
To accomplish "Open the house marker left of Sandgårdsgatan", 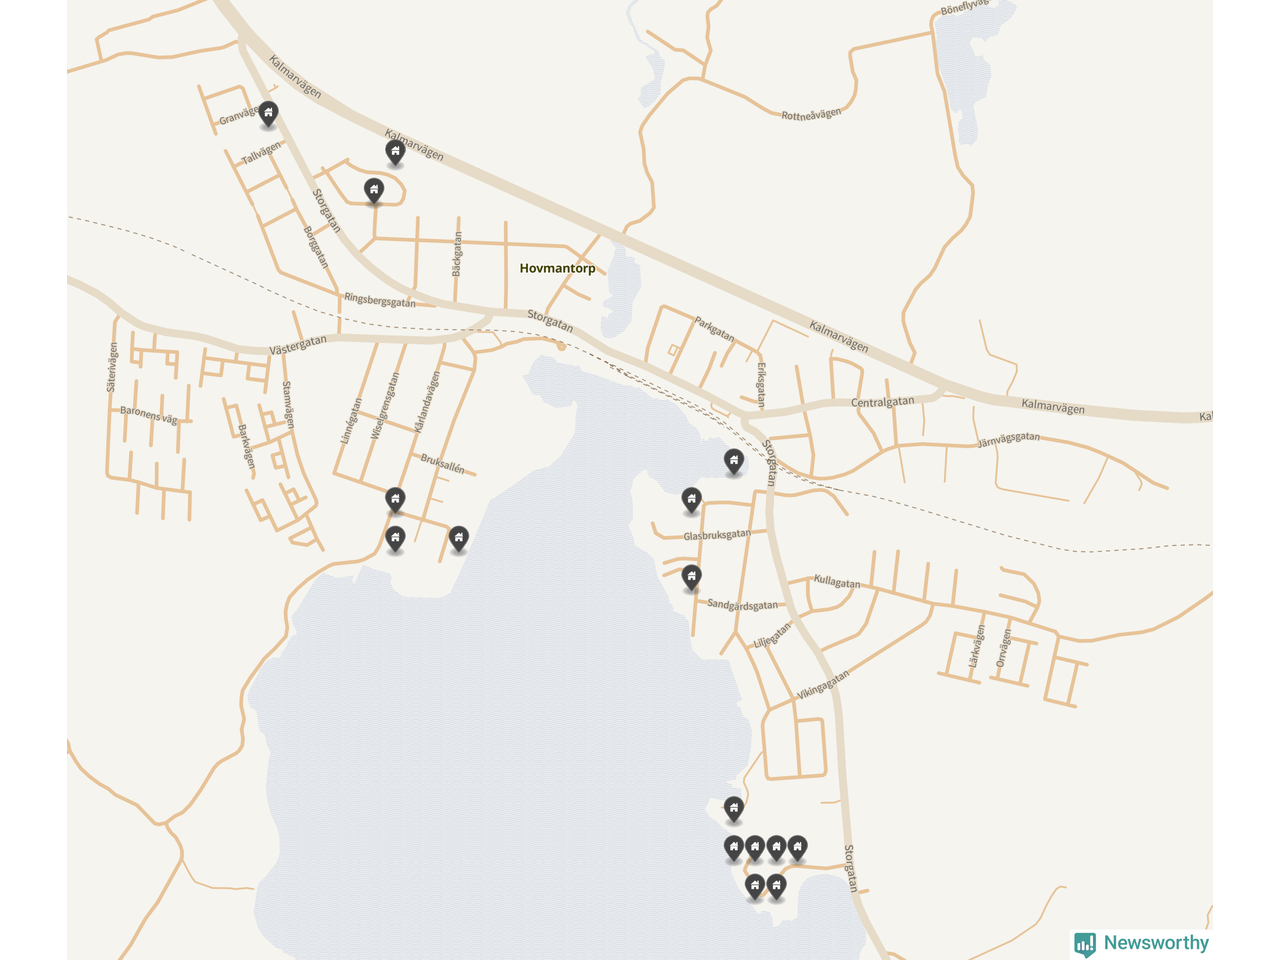I will [x=691, y=577].
